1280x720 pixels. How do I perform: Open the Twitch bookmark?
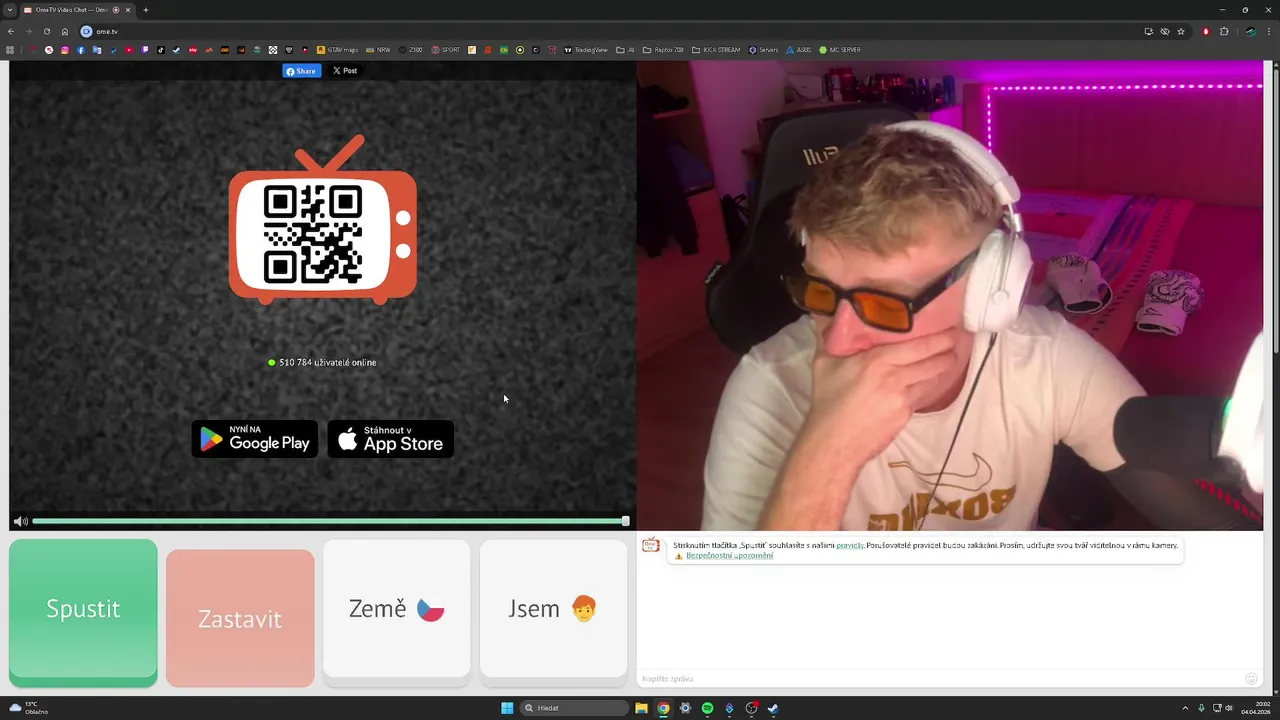point(145,50)
